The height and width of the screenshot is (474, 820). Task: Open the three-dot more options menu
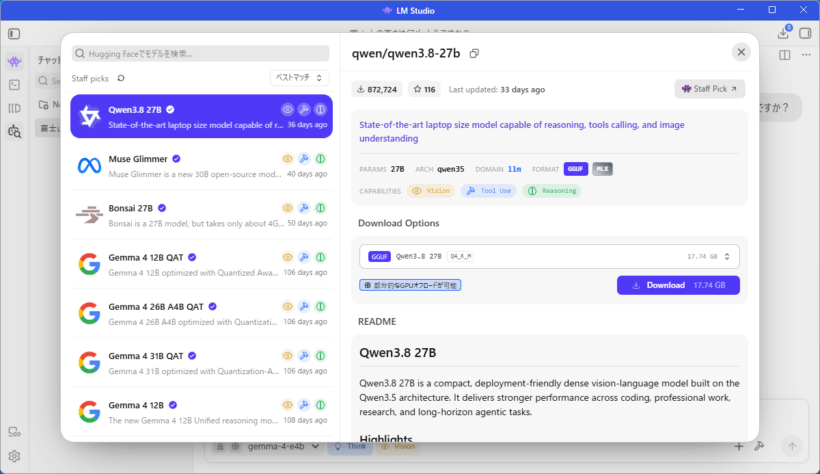tap(806, 55)
